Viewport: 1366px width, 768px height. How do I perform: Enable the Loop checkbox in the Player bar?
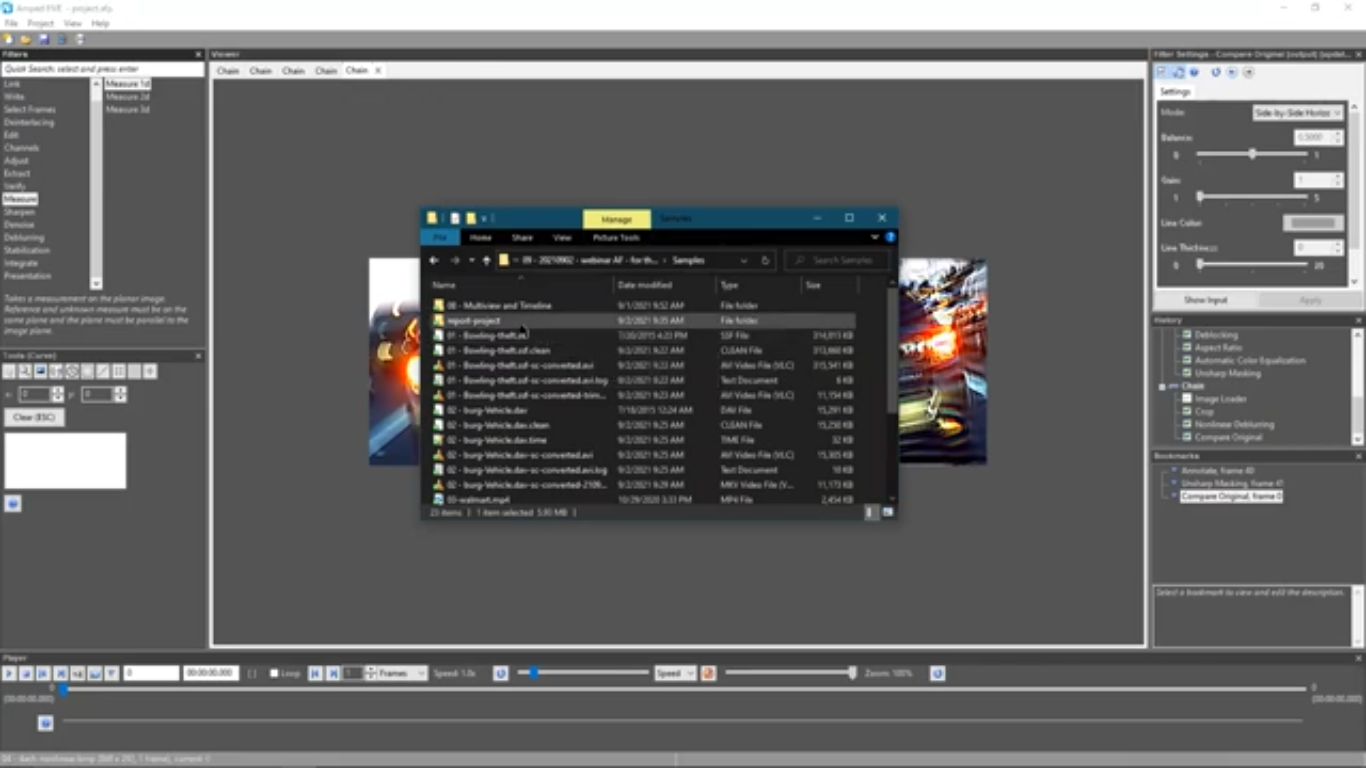(274, 673)
